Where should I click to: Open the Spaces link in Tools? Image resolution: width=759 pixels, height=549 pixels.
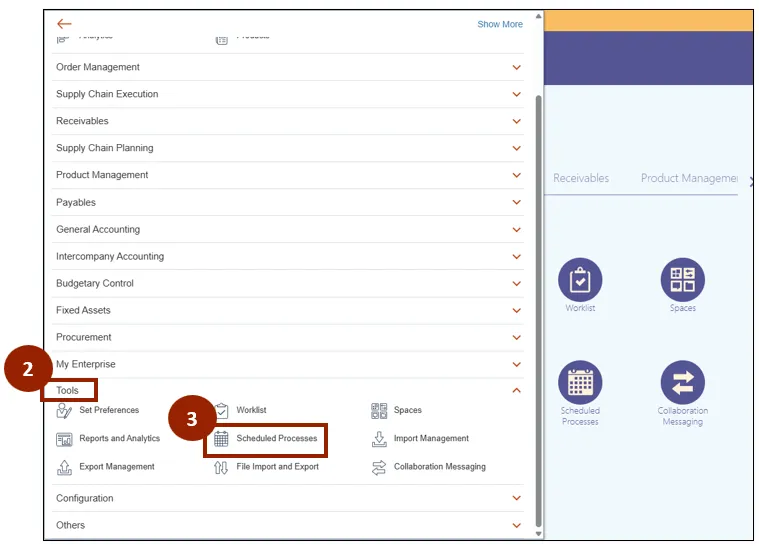[408, 410]
